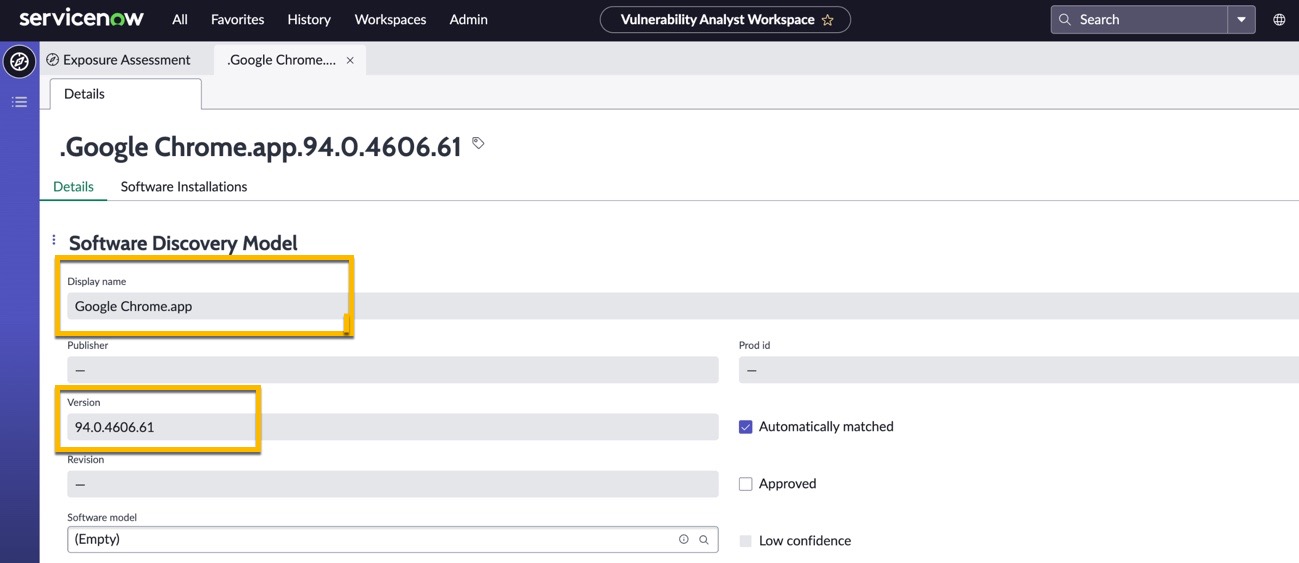Screen dimensions: 1299x563
Task: Click the magnifier icon in the Search box
Action: 1065,20
